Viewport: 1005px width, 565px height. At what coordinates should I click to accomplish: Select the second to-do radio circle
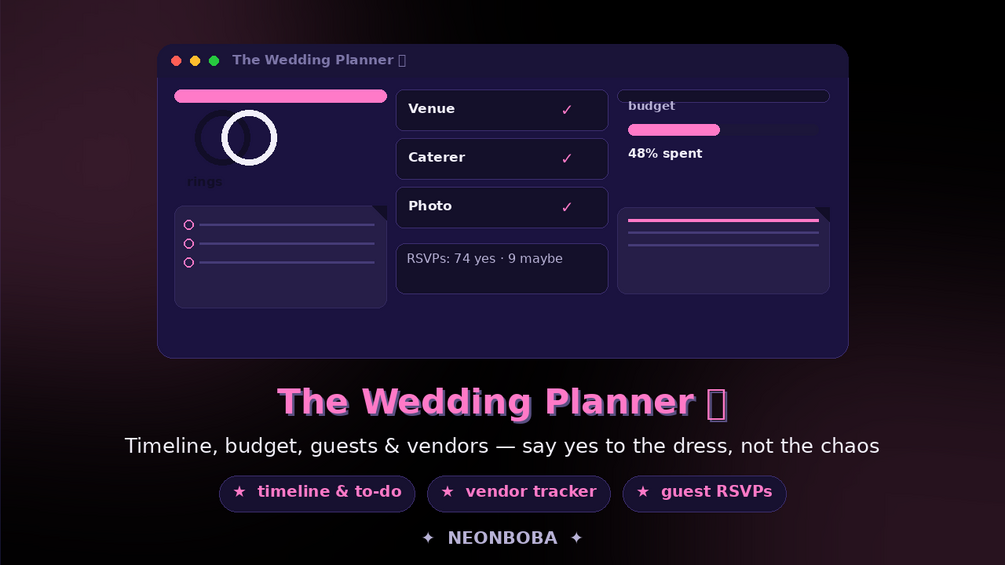pos(188,243)
